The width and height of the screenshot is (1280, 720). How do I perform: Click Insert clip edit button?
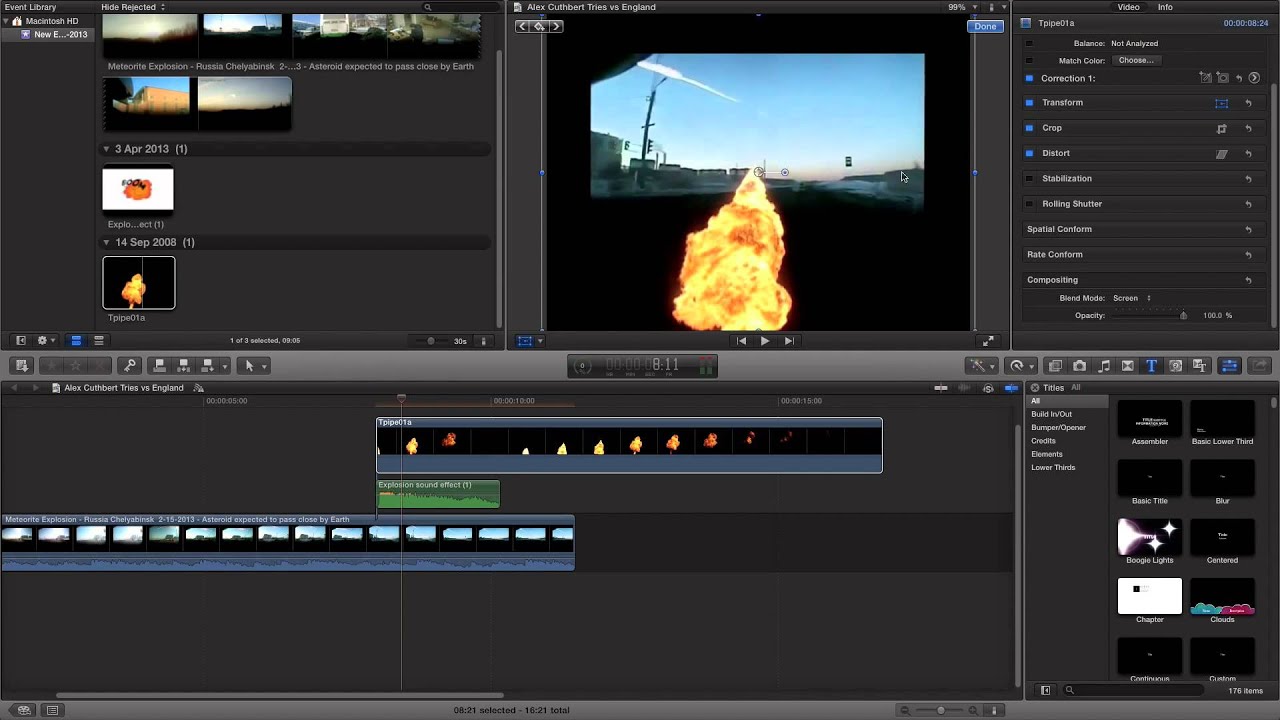[x=184, y=366]
